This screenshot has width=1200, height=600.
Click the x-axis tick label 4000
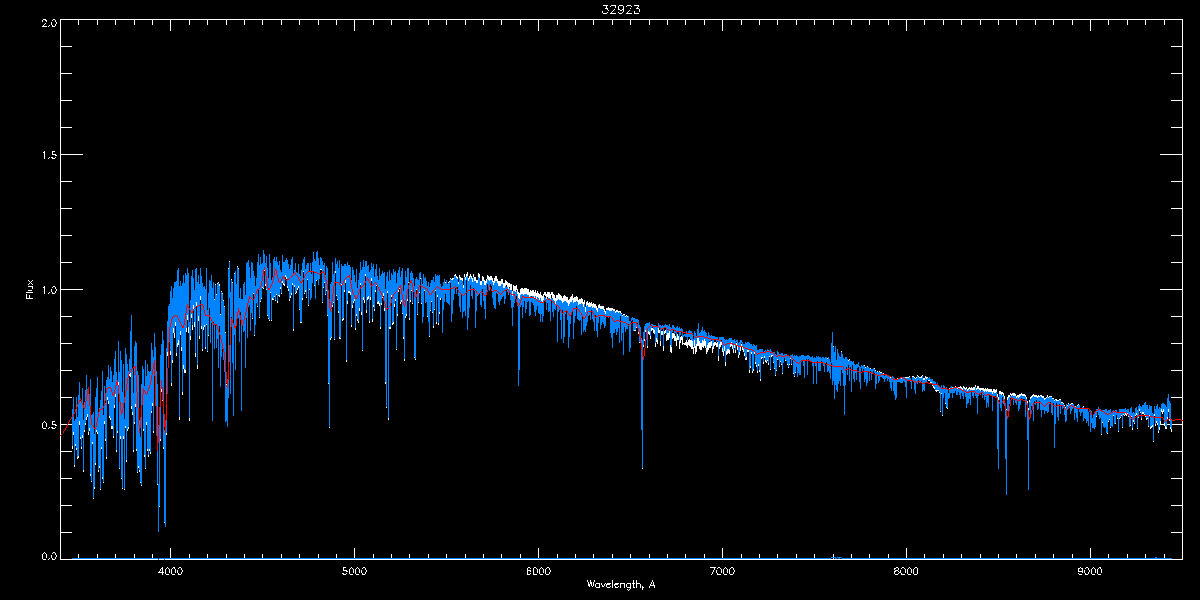pos(171,571)
